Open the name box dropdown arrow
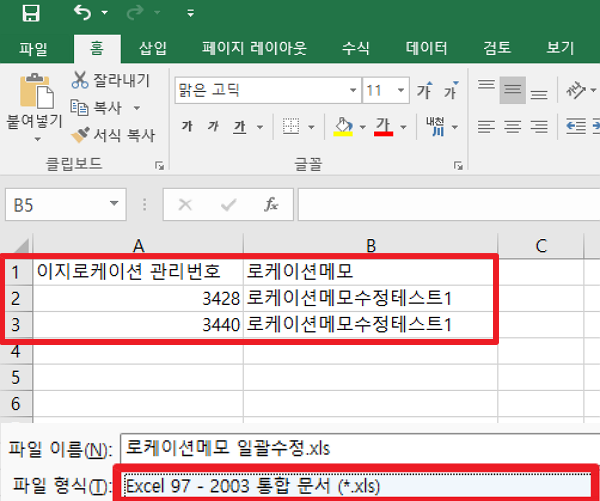This screenshot has width=600, height=501. [114, 203]
